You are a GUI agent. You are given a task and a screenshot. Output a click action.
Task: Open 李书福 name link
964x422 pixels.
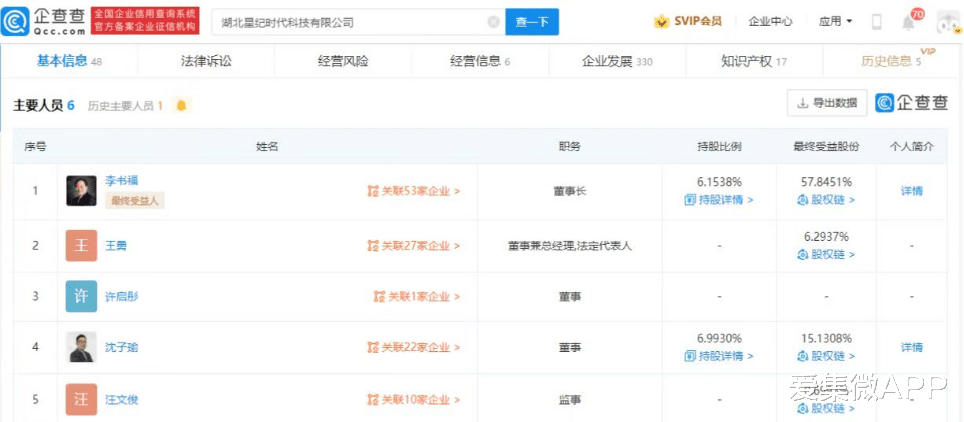(122, 181)
